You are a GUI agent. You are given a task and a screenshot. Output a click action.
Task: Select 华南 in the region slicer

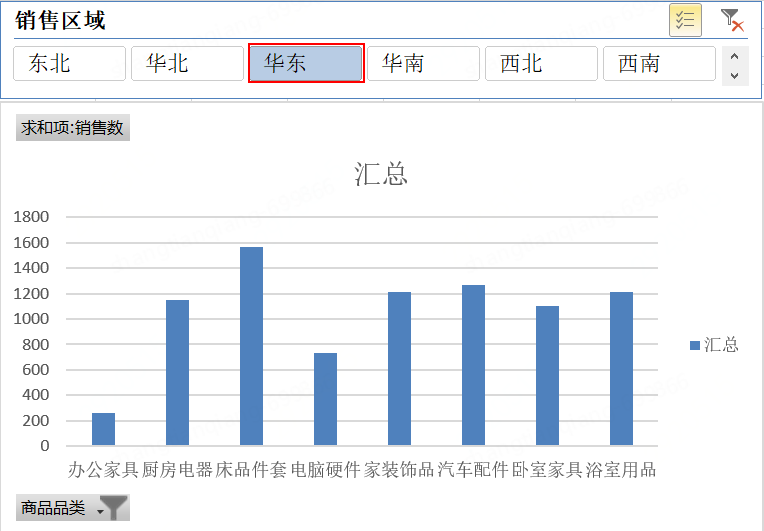[x=423, y=63]
